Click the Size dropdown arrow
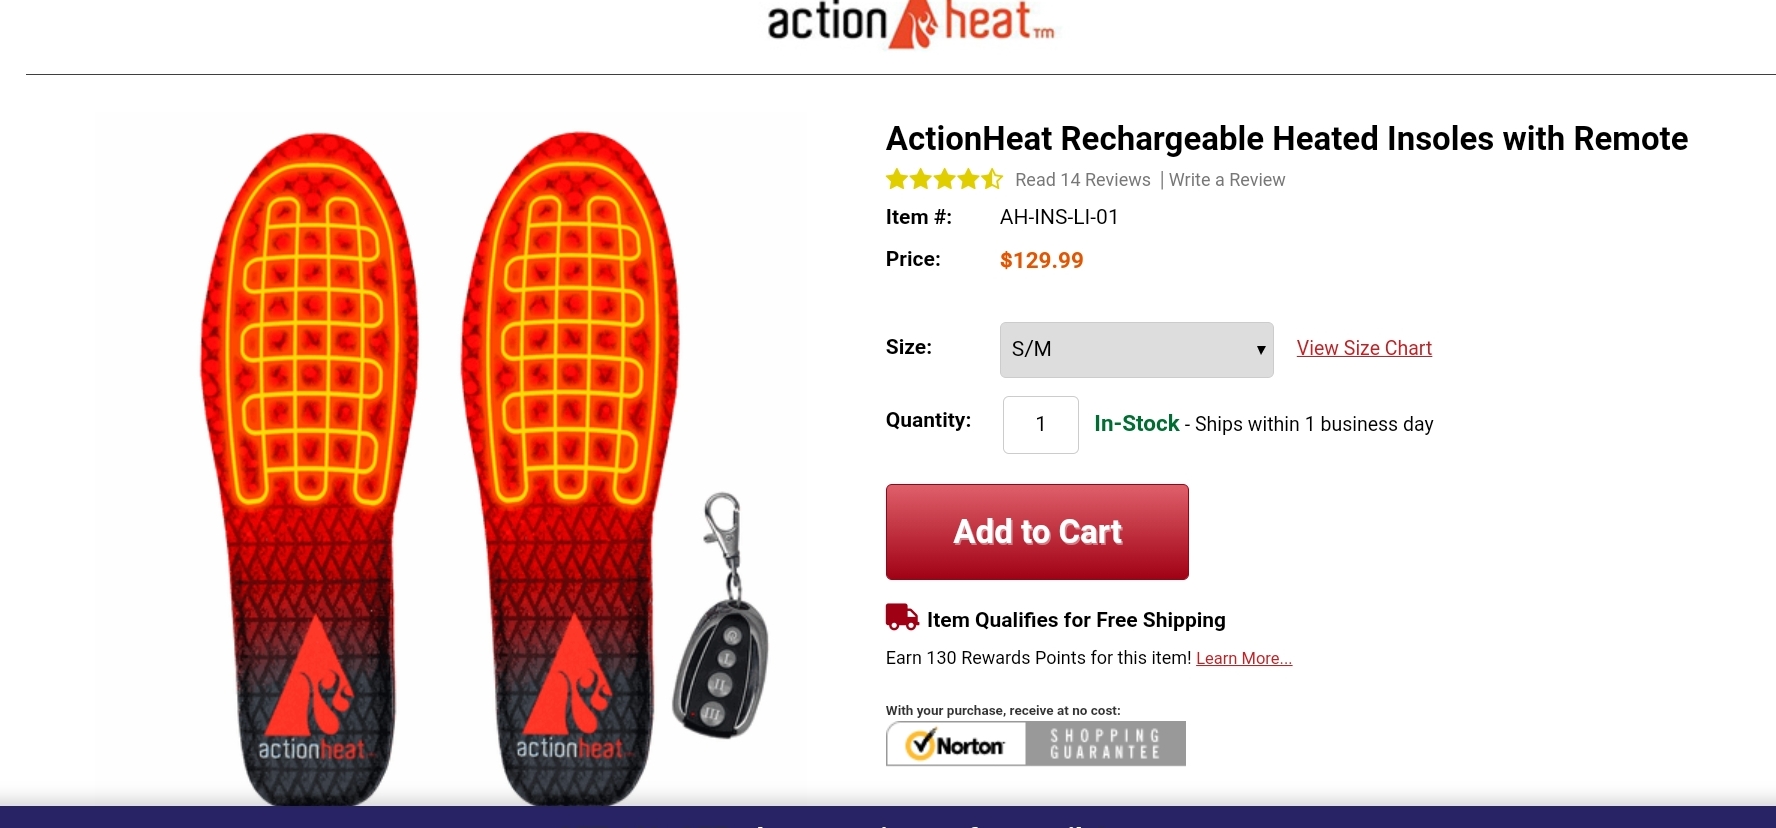The image size is (1776, 828). pyautogui.click(x=1261, y=350)
